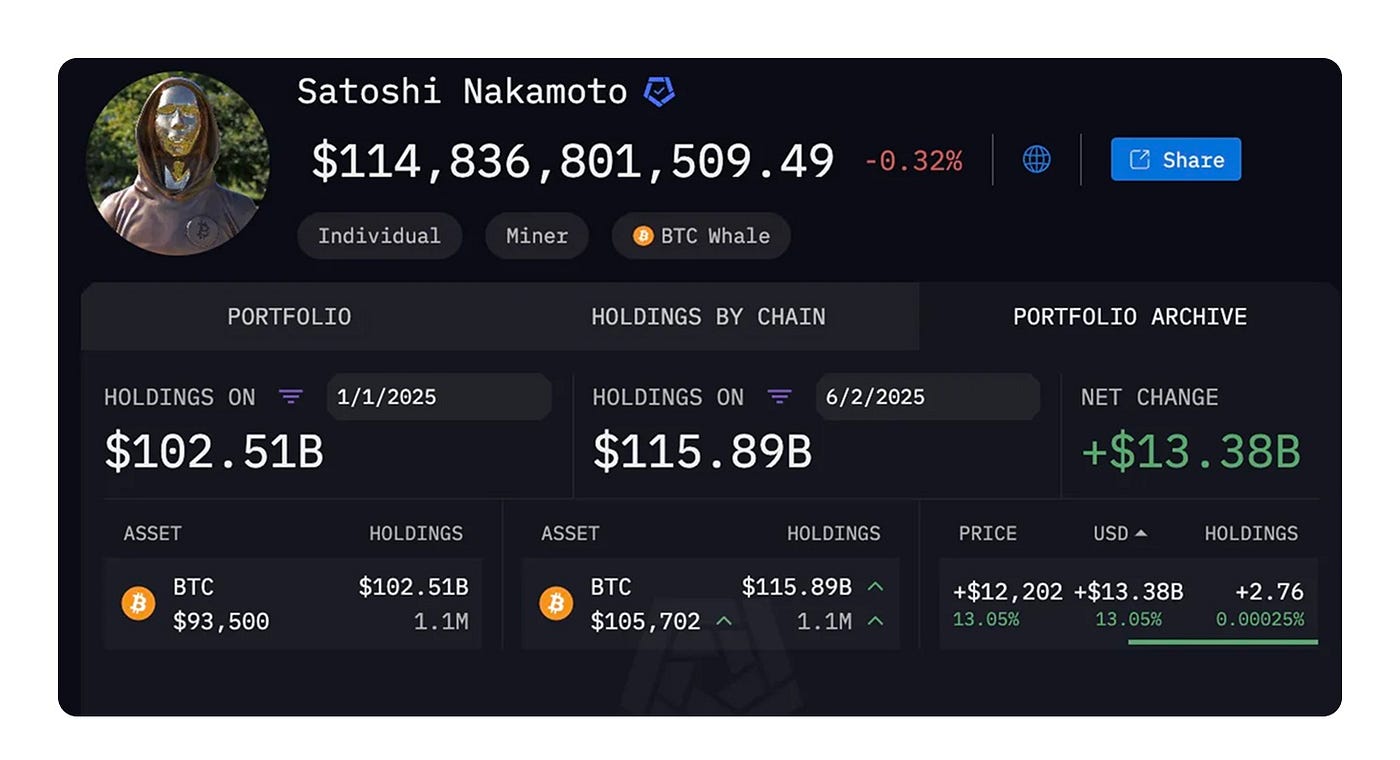Click the BTC coin icon in first holdings table
The height and width of the screenshot is (760, 1400).
(x=138, y=603)
